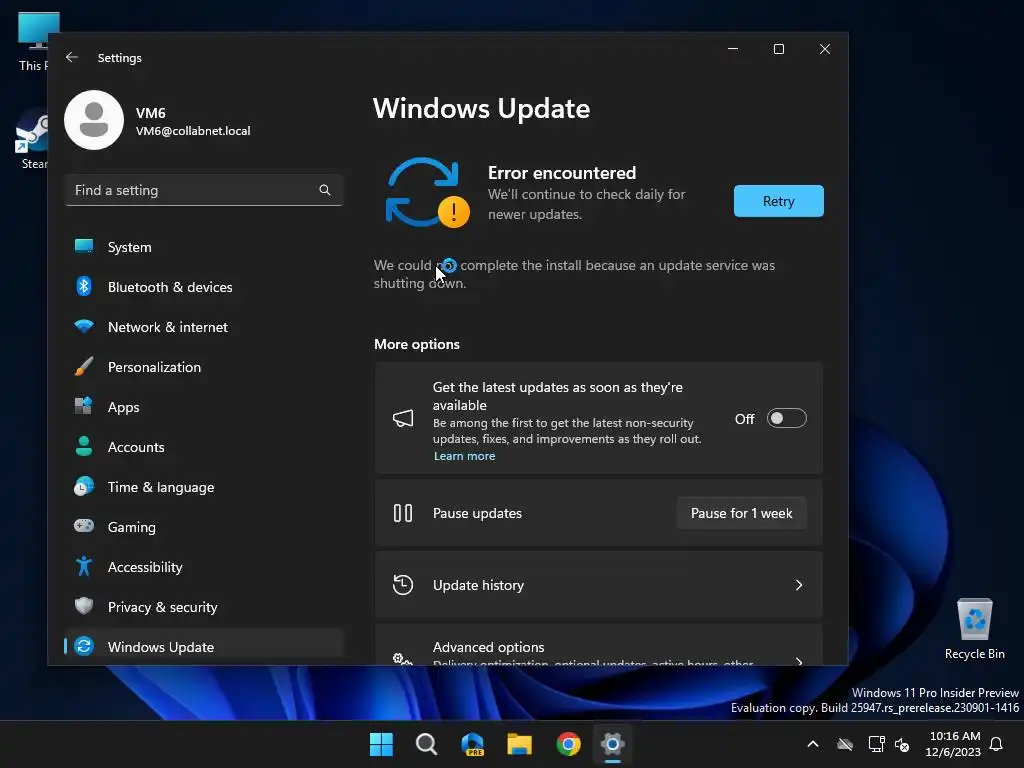
Task: Select Windows Update in sidebar
Action: (x=204, y=647)
